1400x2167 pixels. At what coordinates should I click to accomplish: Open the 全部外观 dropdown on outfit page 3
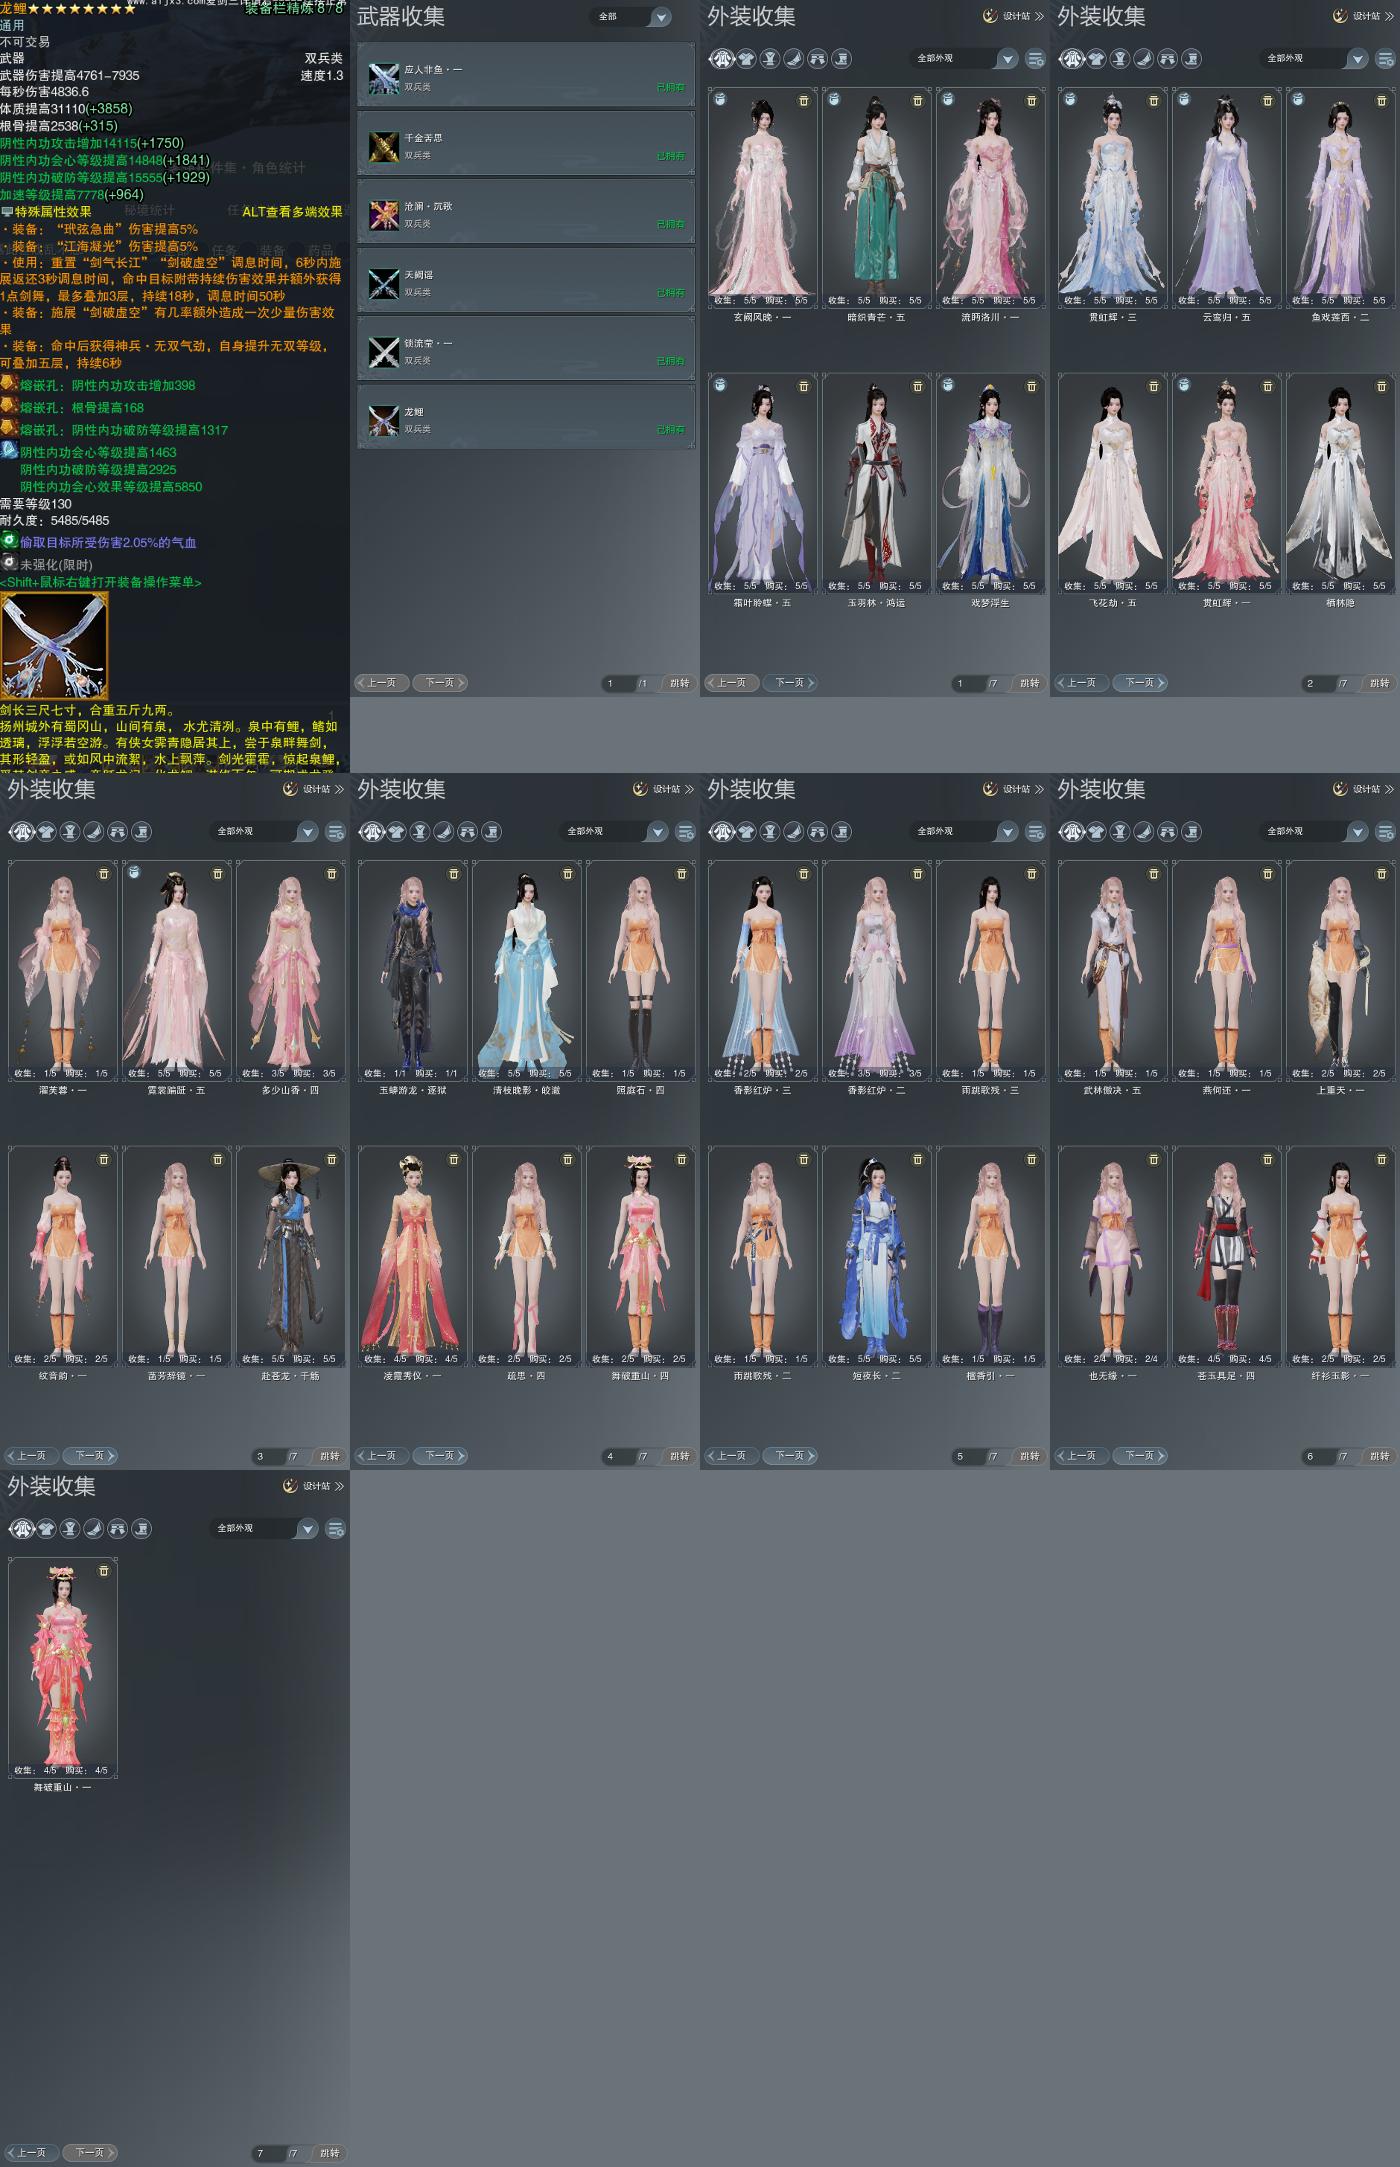click(x=264, y=832)
